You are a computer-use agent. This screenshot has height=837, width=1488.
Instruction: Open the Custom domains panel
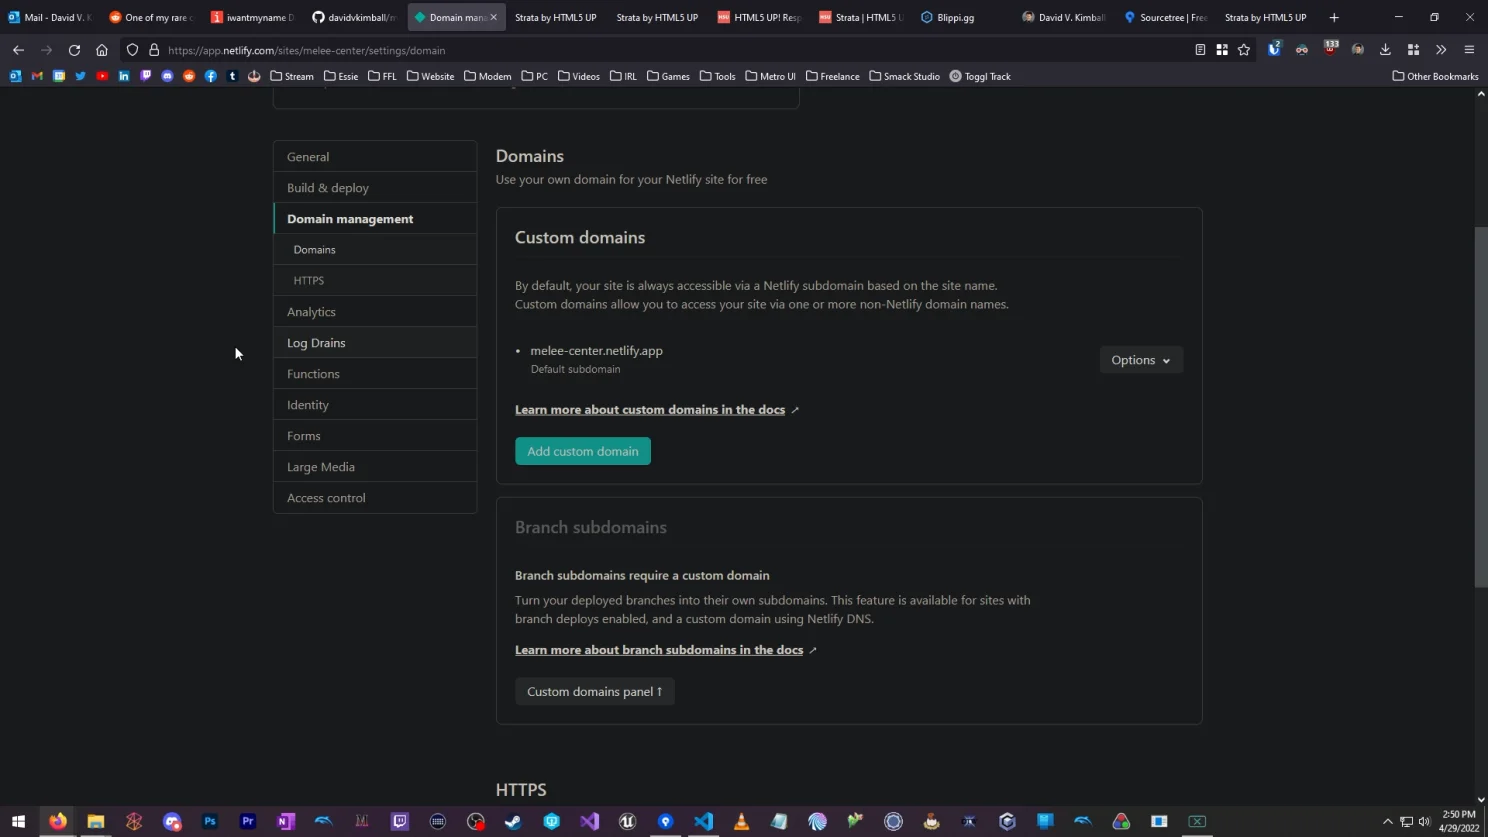(x=594, y=691)
